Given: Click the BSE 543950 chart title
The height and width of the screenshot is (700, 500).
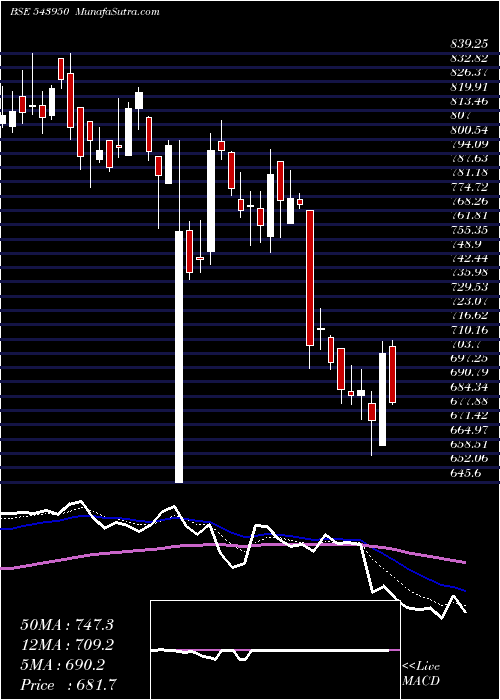Looking at the screenshot, I should click(39, 12).
